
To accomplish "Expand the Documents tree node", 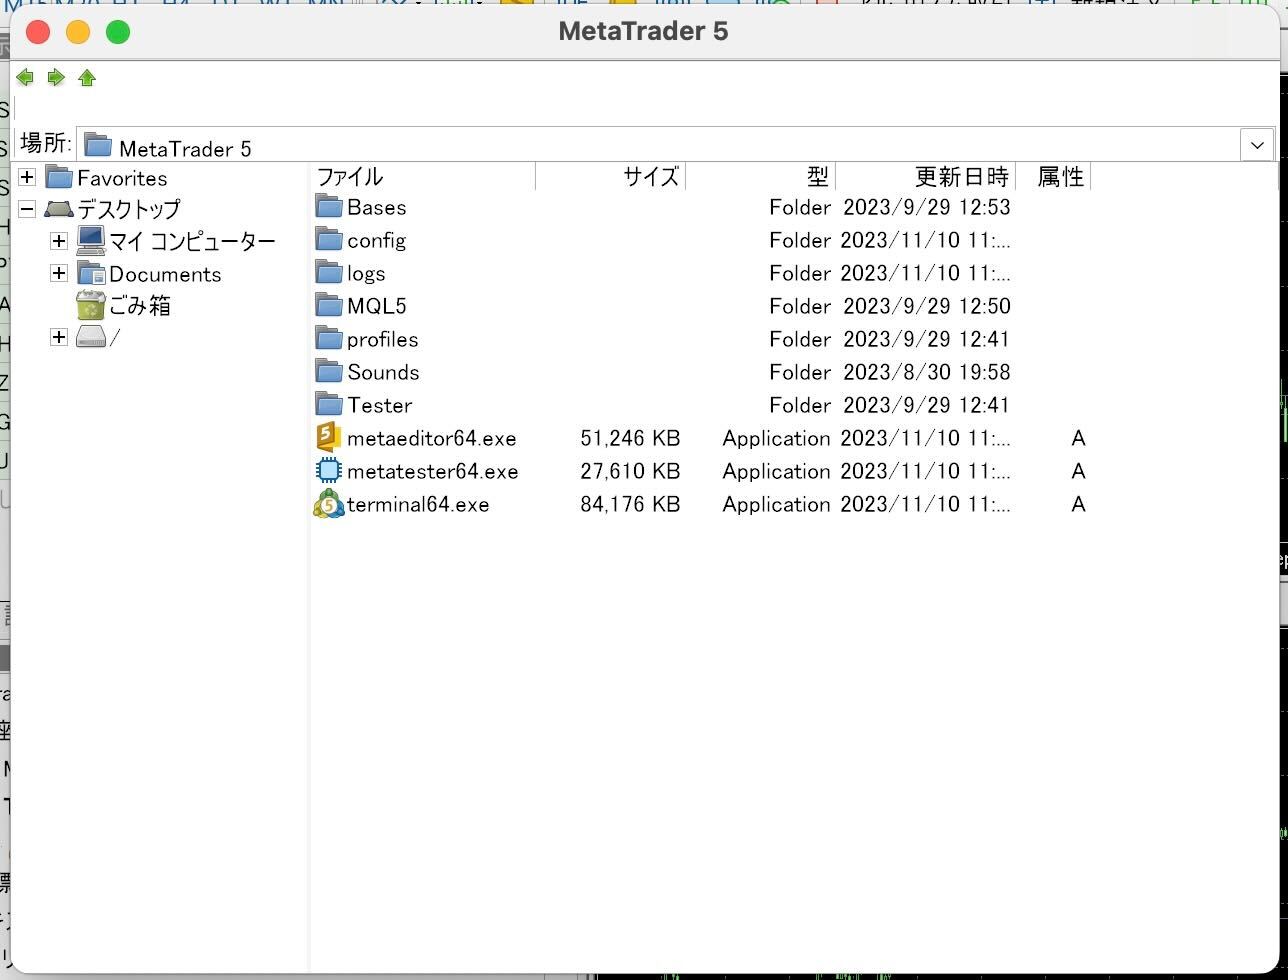I will tap(59, 273).
